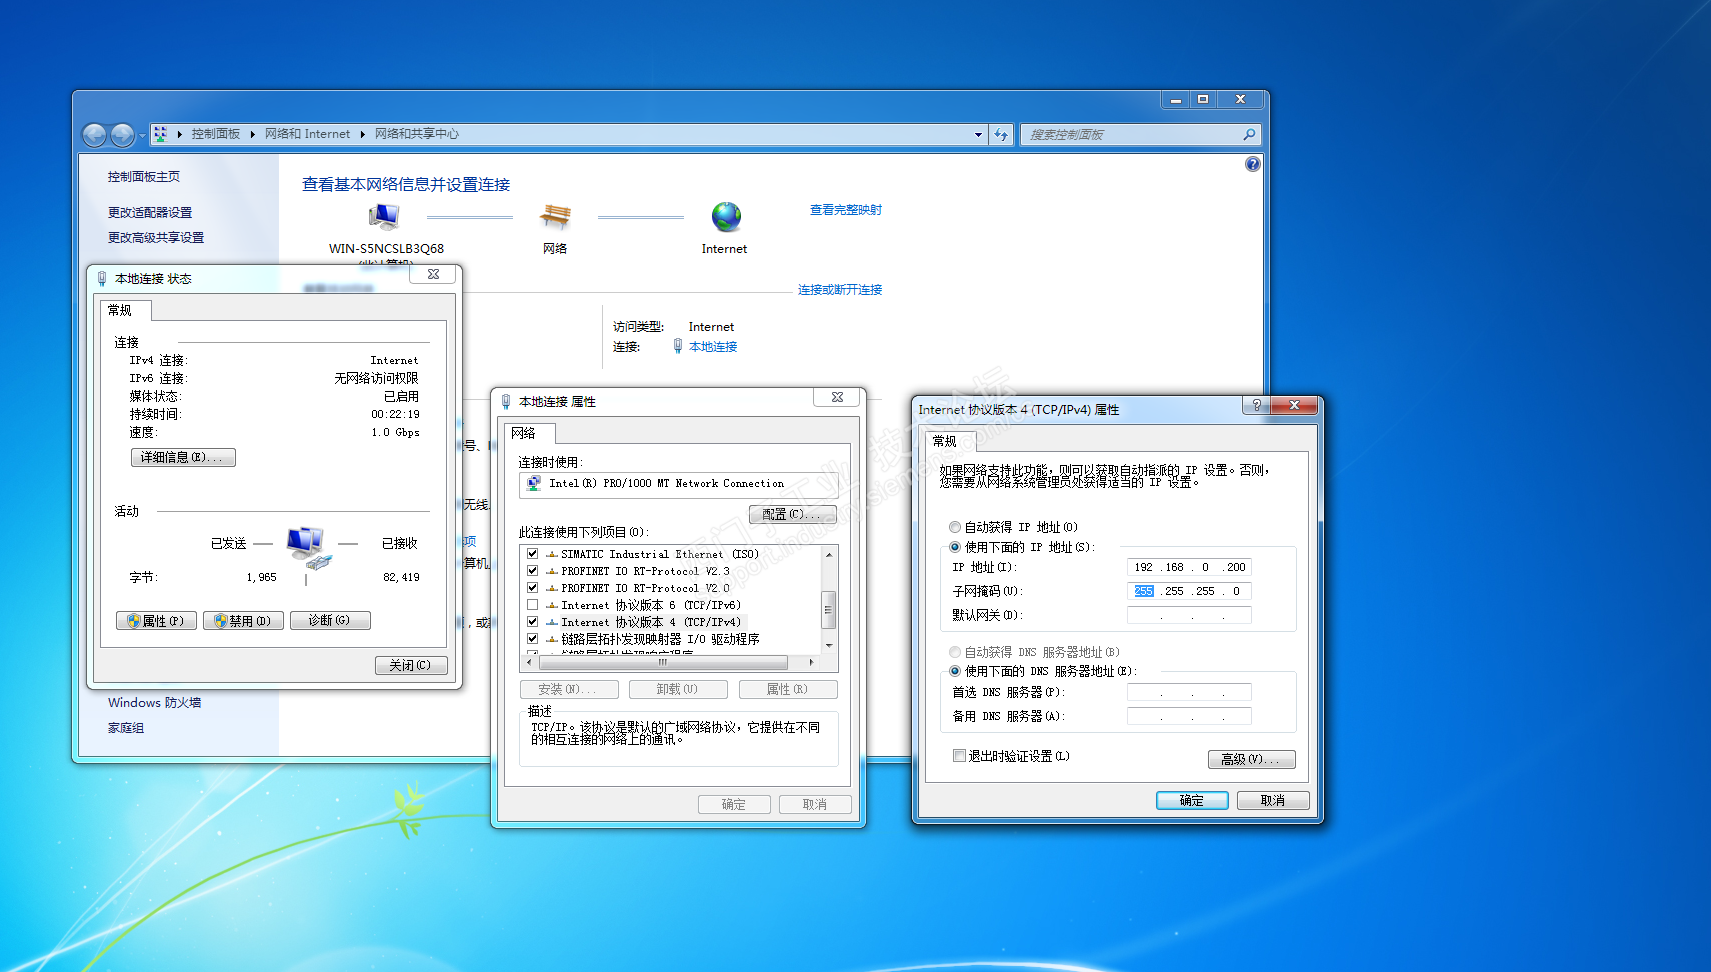Image resolution: width=1711 pixels, height=972 pixels.
Task: Click 连接或断开连接 link
Action: (840, 290)
